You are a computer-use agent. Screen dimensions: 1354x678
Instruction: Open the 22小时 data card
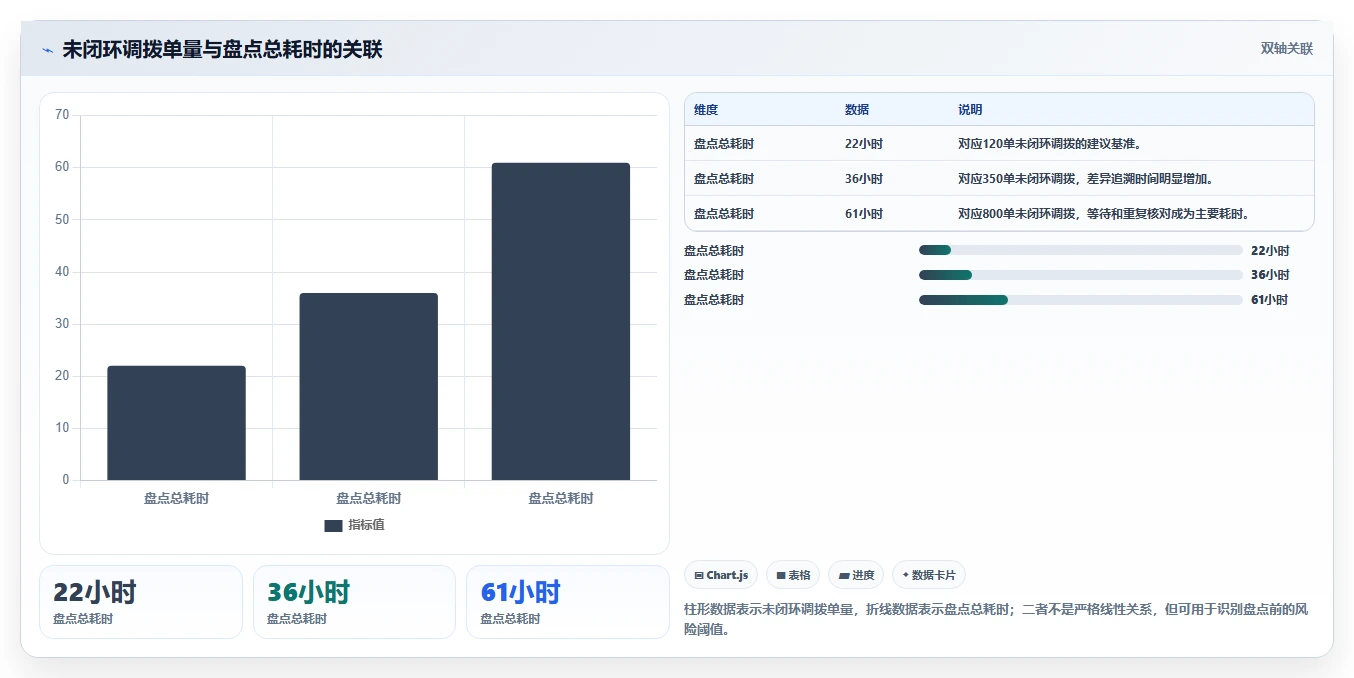[x=141, y=602]
